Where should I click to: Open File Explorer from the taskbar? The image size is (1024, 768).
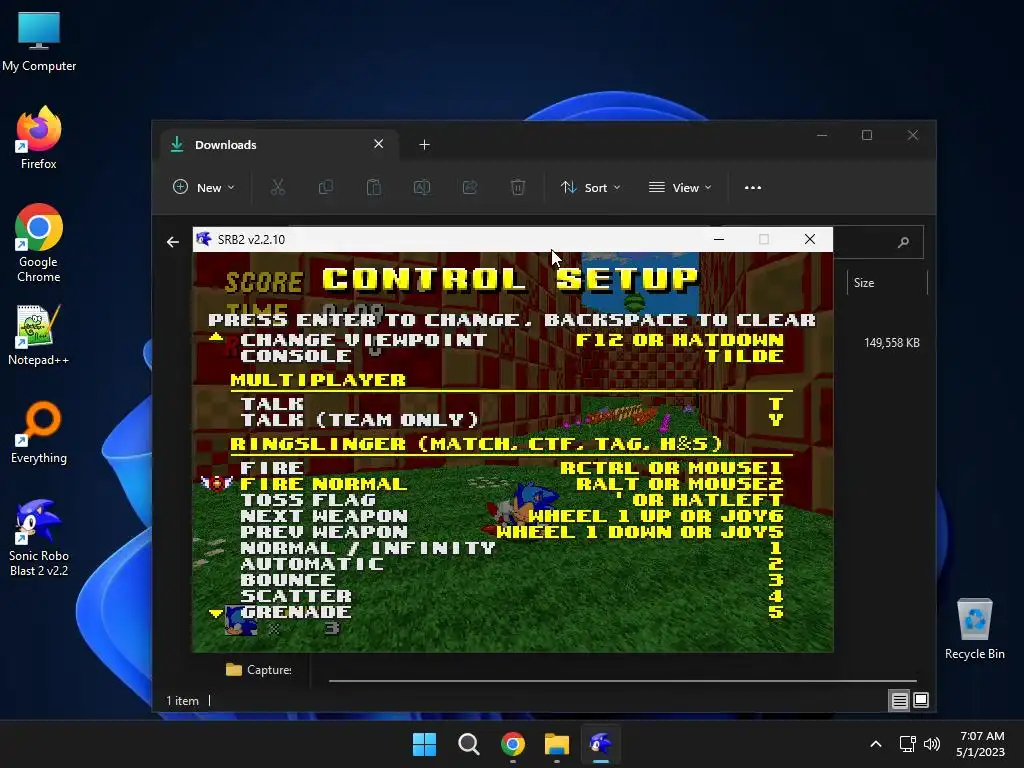coord(557,744)
